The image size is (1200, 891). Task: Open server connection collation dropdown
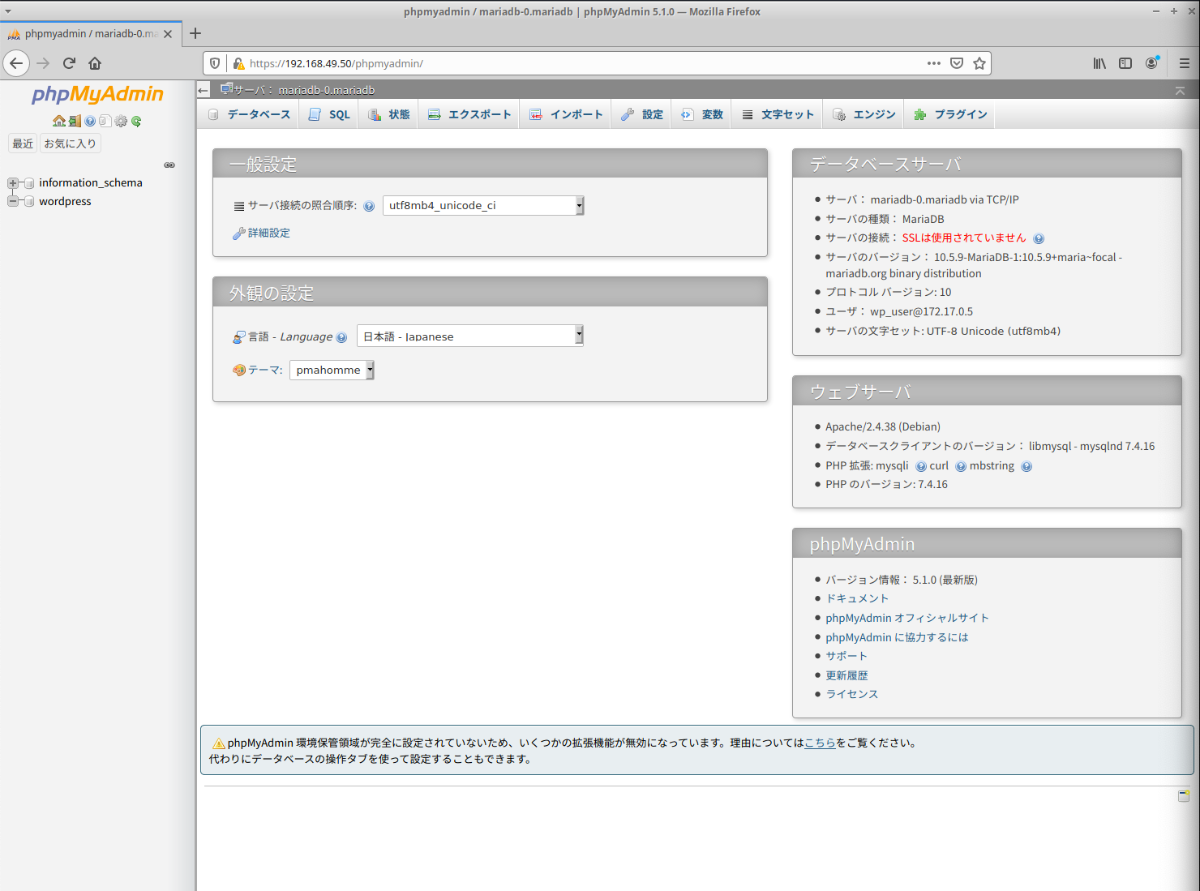483,206
